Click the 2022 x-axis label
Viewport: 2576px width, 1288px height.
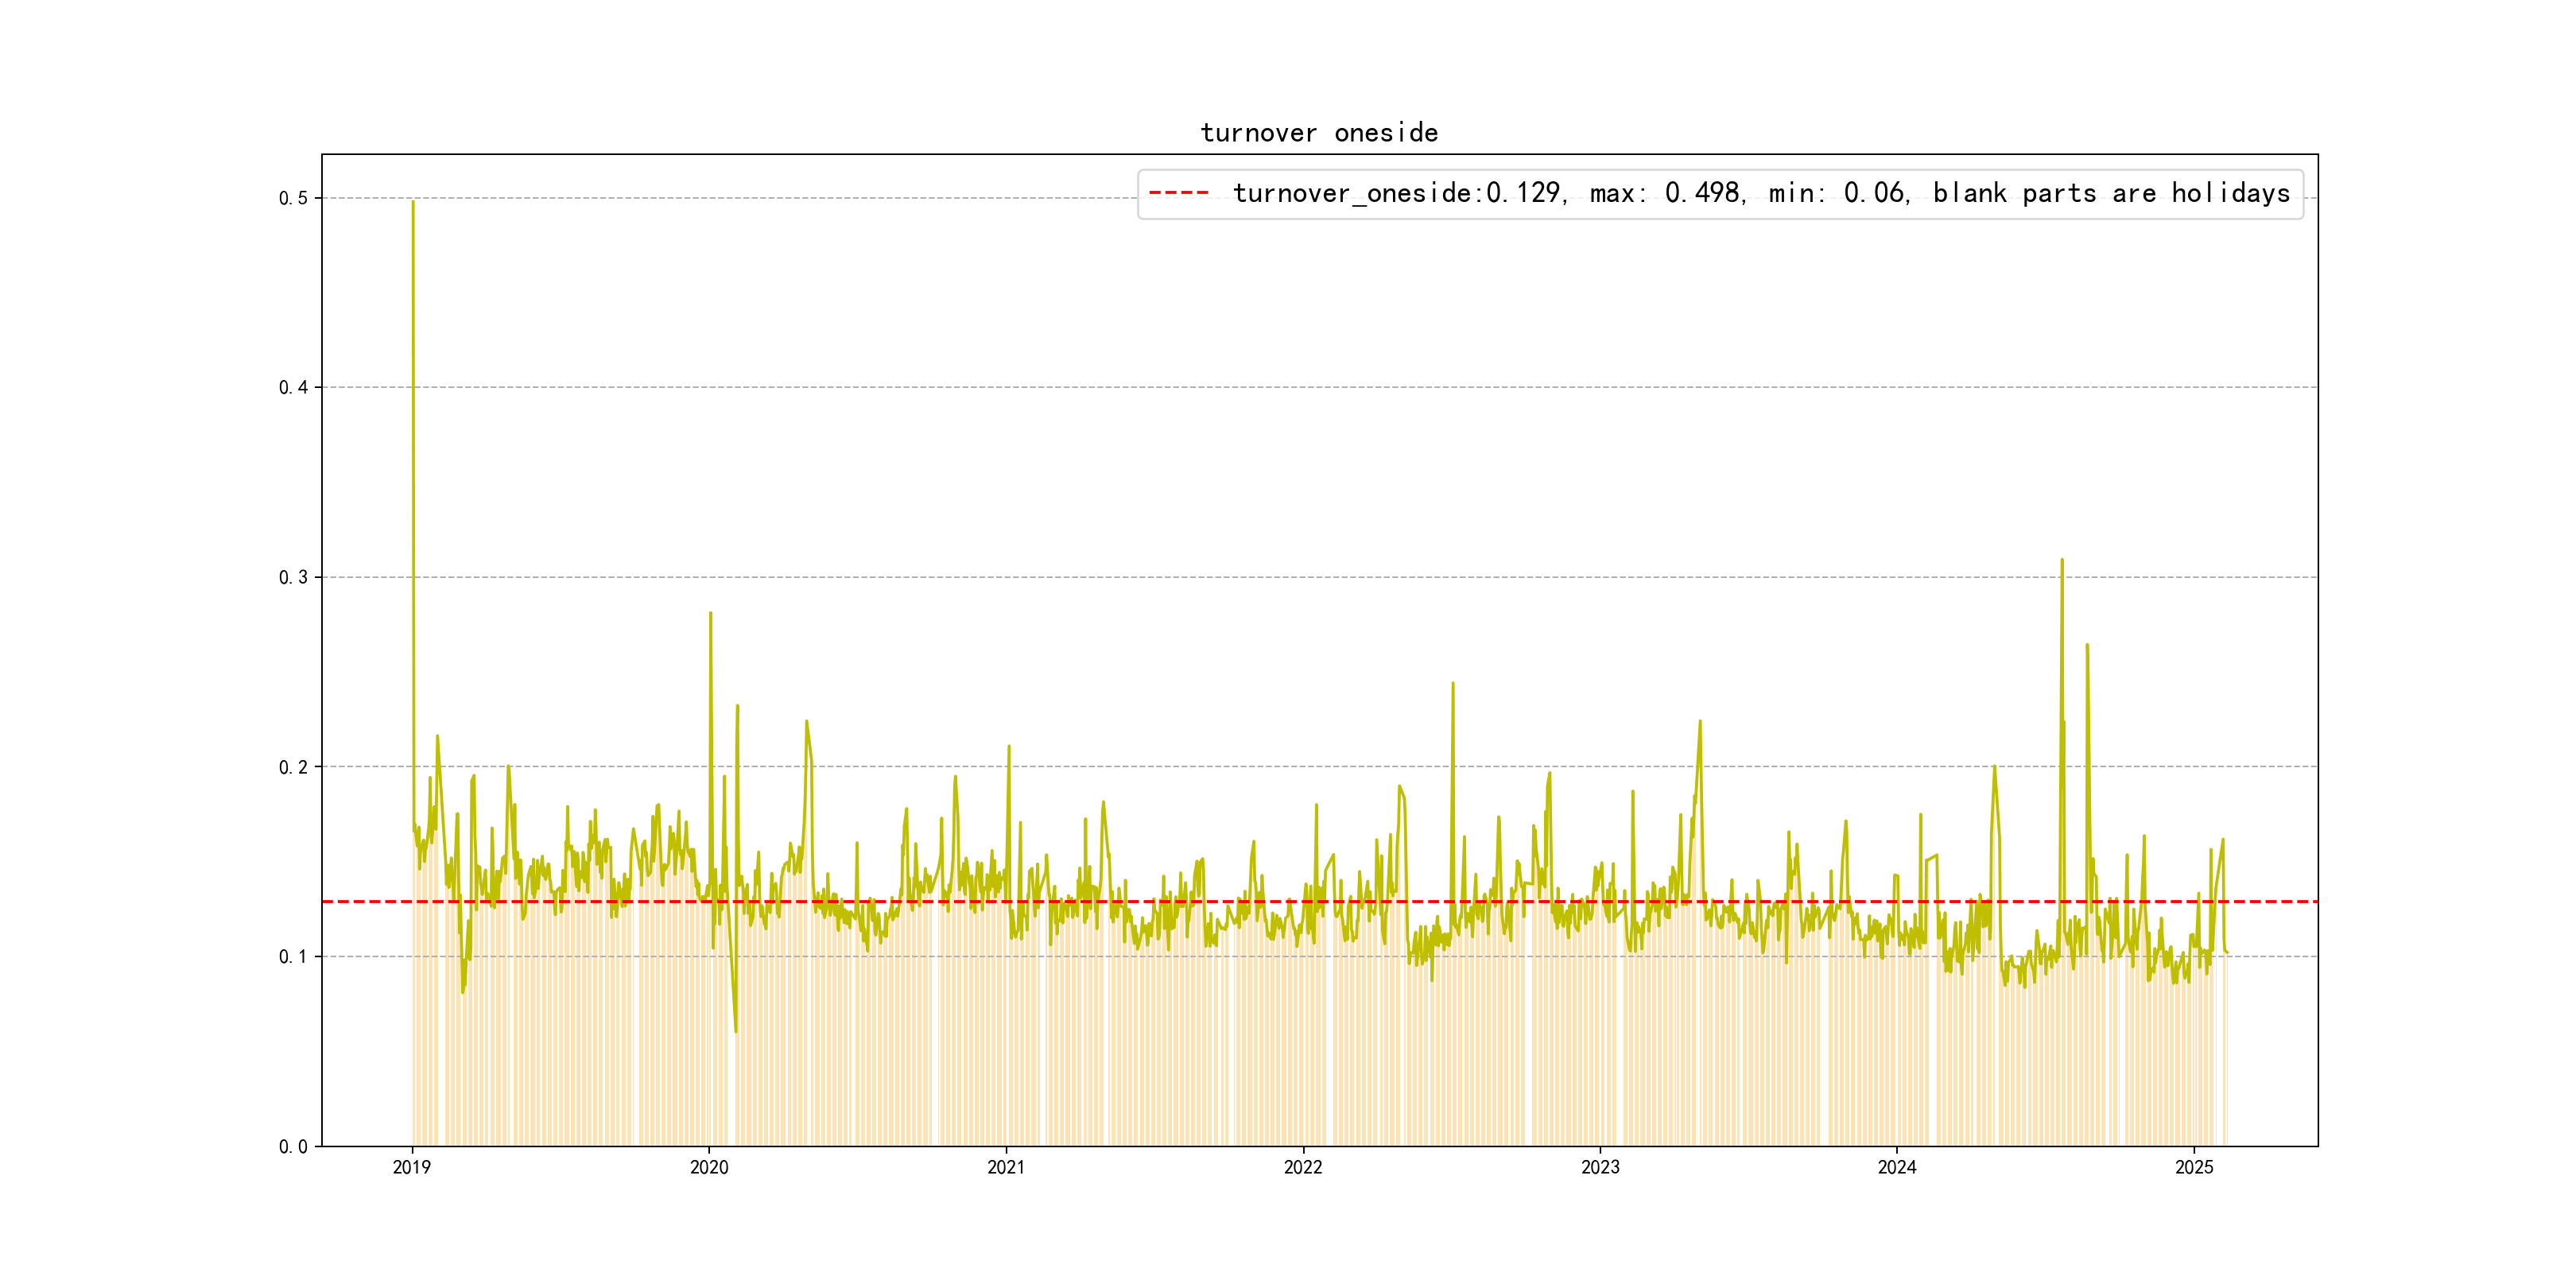point(1303,1167)
